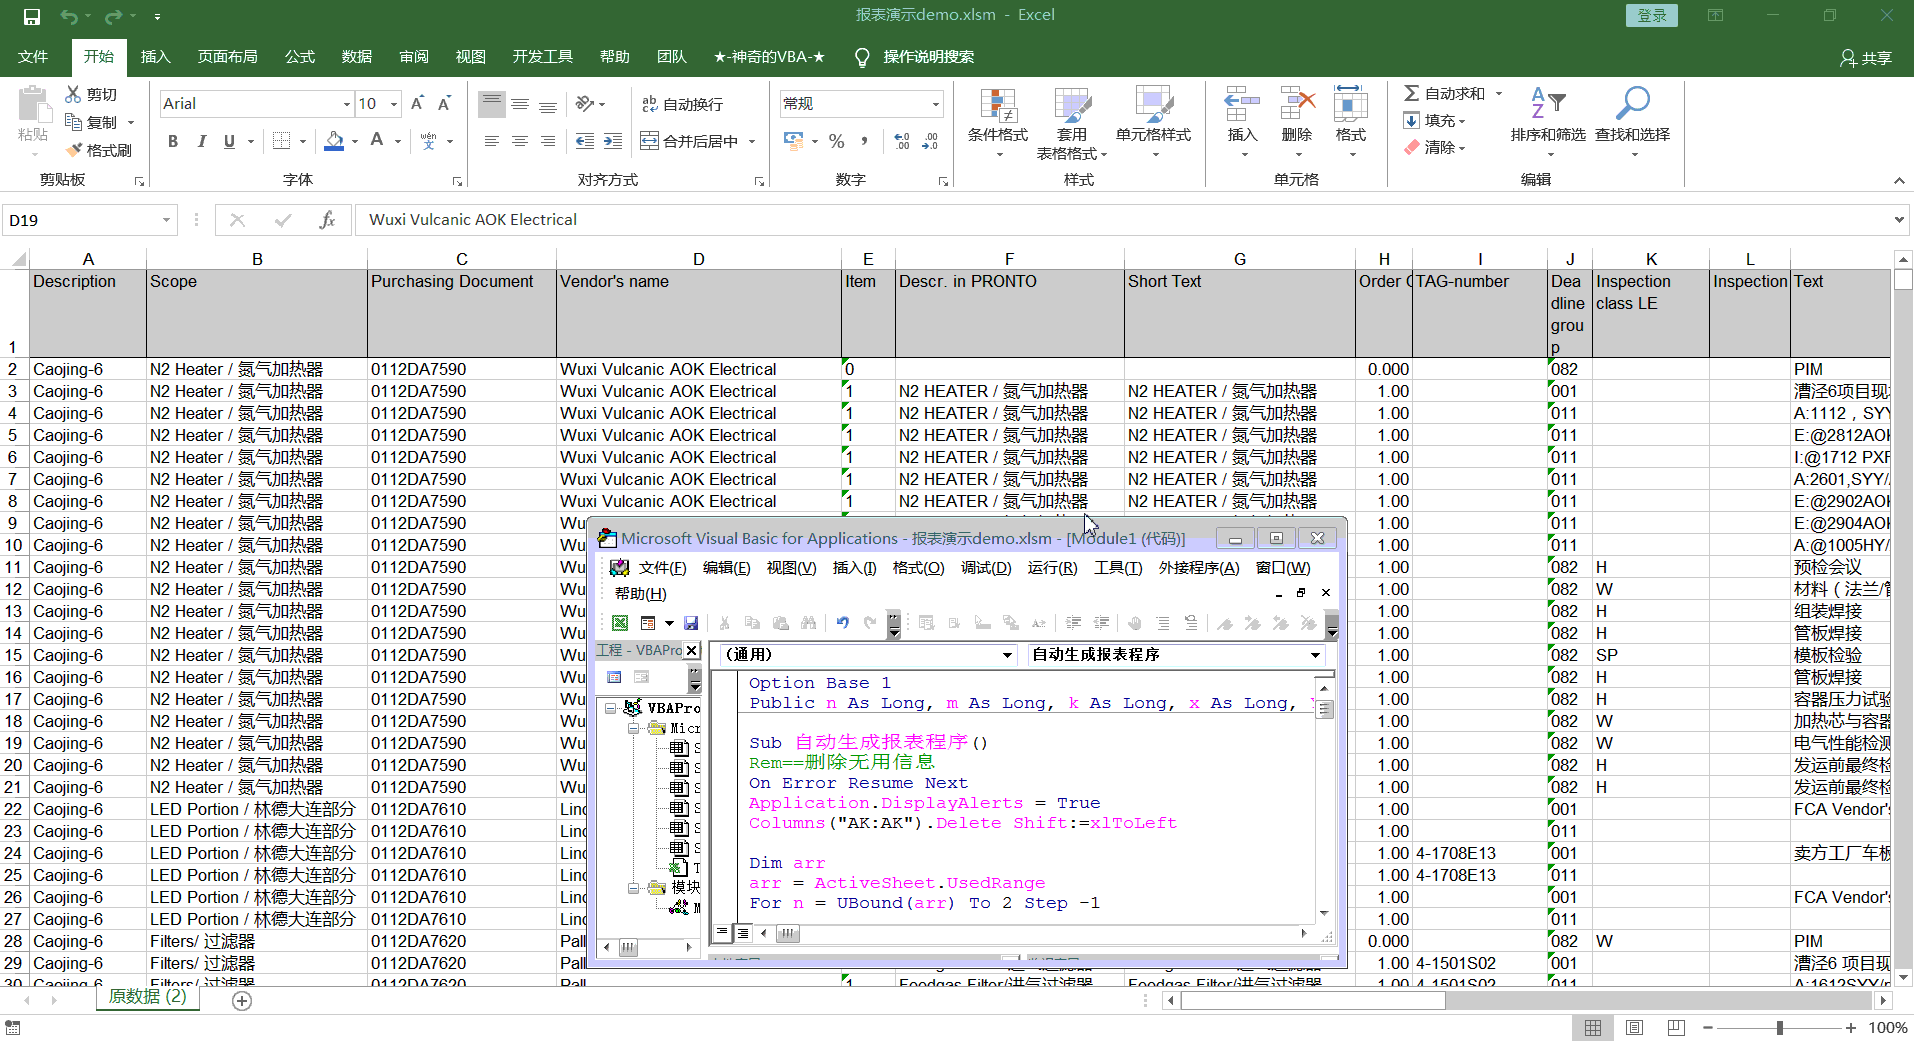Image resolution: width=1914 pixels, height=1041 pixels.
Task: Apply the fill color bucket swatch
Action: pos(334,141)
